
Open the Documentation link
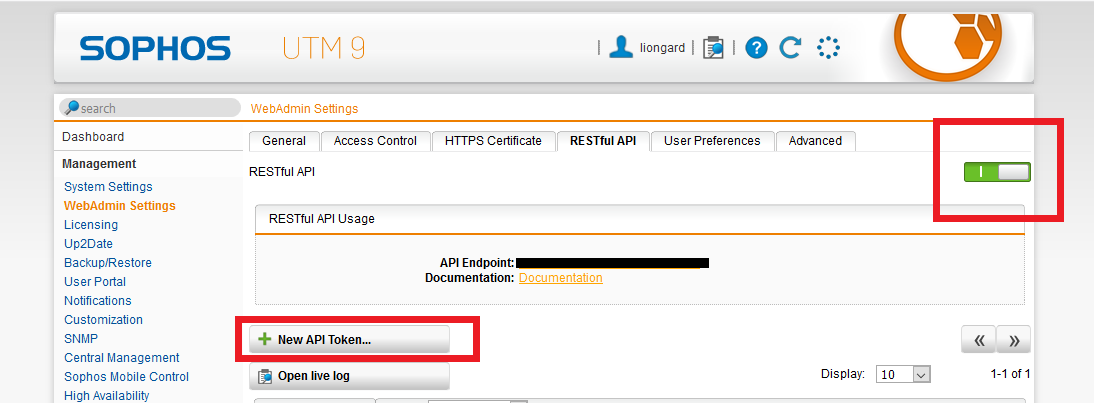pos(561,277)
